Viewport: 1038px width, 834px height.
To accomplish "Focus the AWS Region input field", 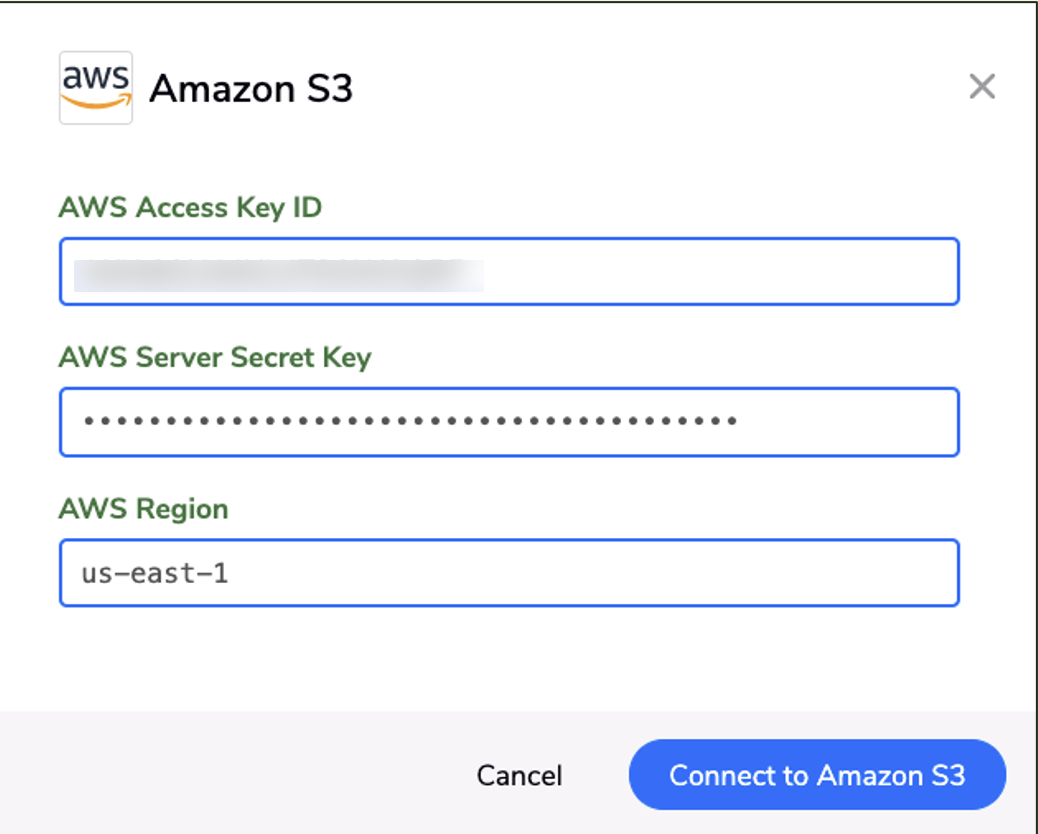I will point(509,573).
